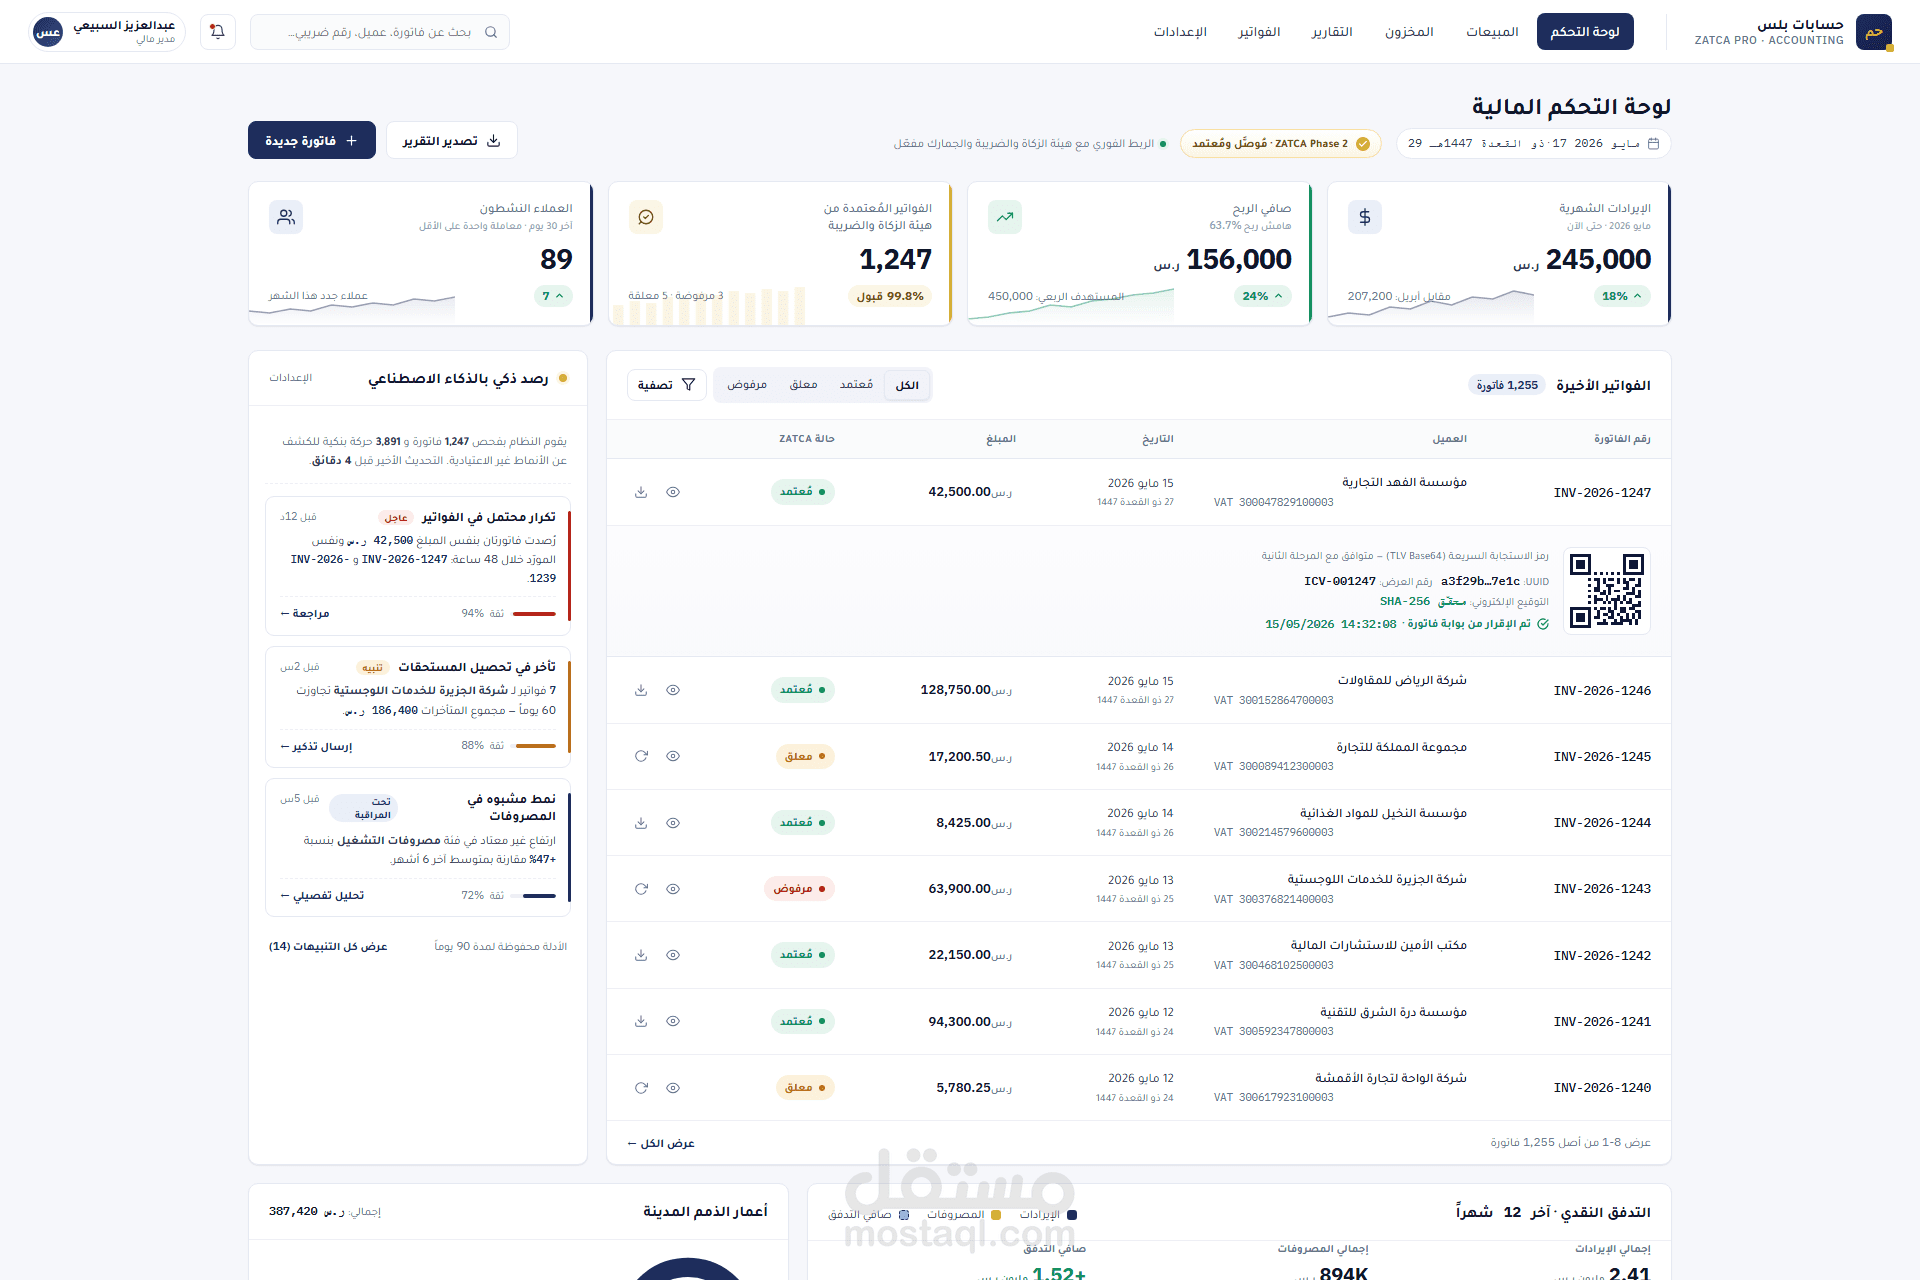This screenshot has width=1920, height=1280.
Task: Open the الإعدادات nav menu in header
Action: tap(1180, 32)
